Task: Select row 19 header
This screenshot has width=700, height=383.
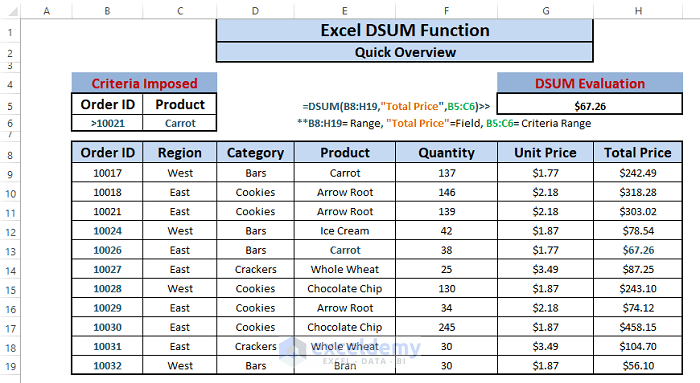Action: click(10, 366)
